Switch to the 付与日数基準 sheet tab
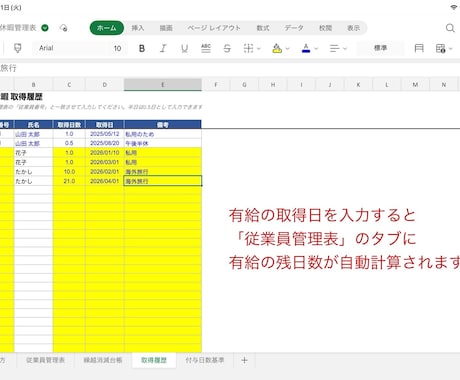This screenshot has width=460, height=380. click(205, 360)
